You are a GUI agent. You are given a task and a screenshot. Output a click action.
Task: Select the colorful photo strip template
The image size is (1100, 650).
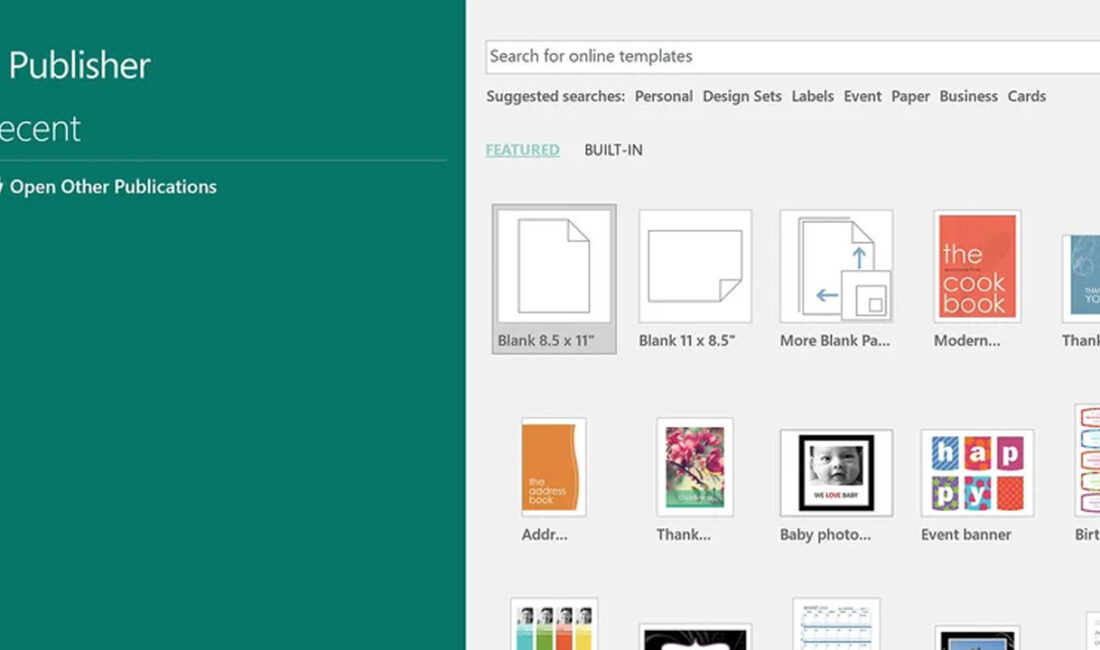pyautogui.click(x=554, y=624)
